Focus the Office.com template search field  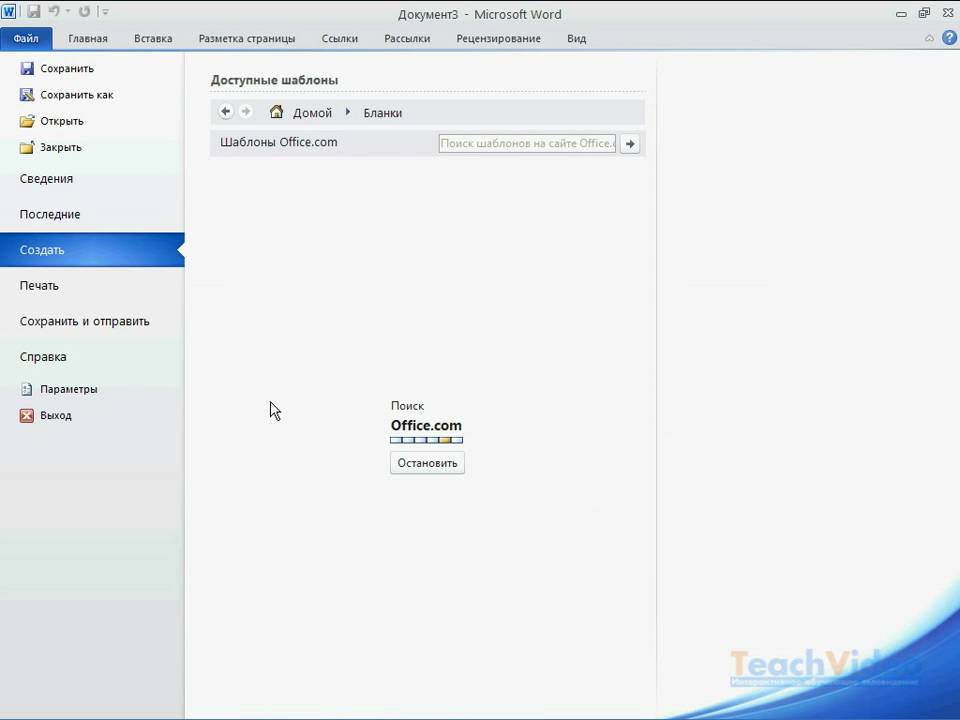[527, 143]
